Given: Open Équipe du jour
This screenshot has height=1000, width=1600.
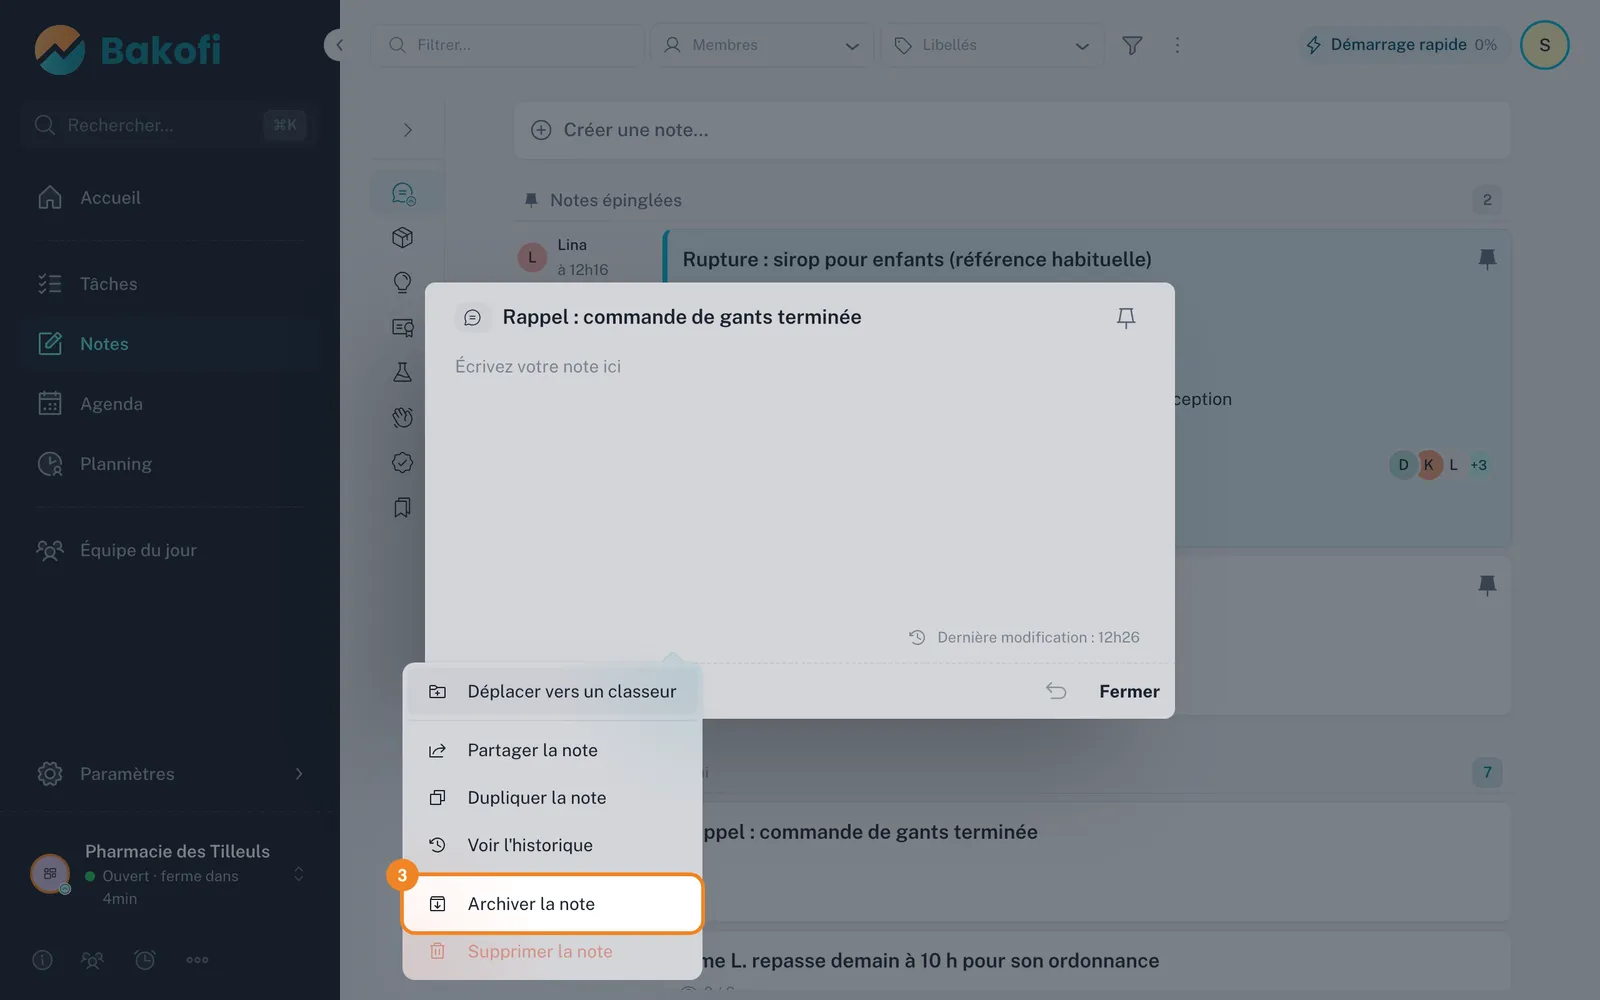Looking at the screenshot, I should click(x=170, y=550).
